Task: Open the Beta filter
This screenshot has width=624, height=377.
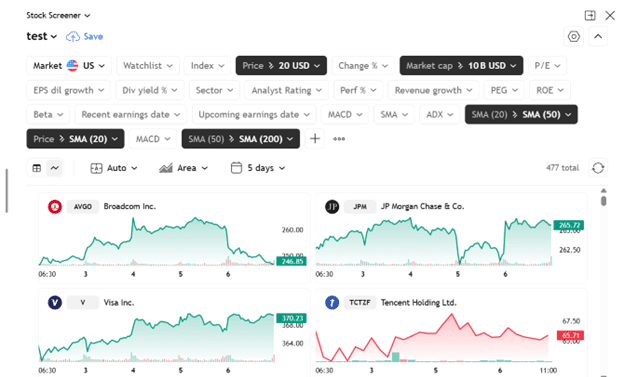Action: [x=48, y=115]
